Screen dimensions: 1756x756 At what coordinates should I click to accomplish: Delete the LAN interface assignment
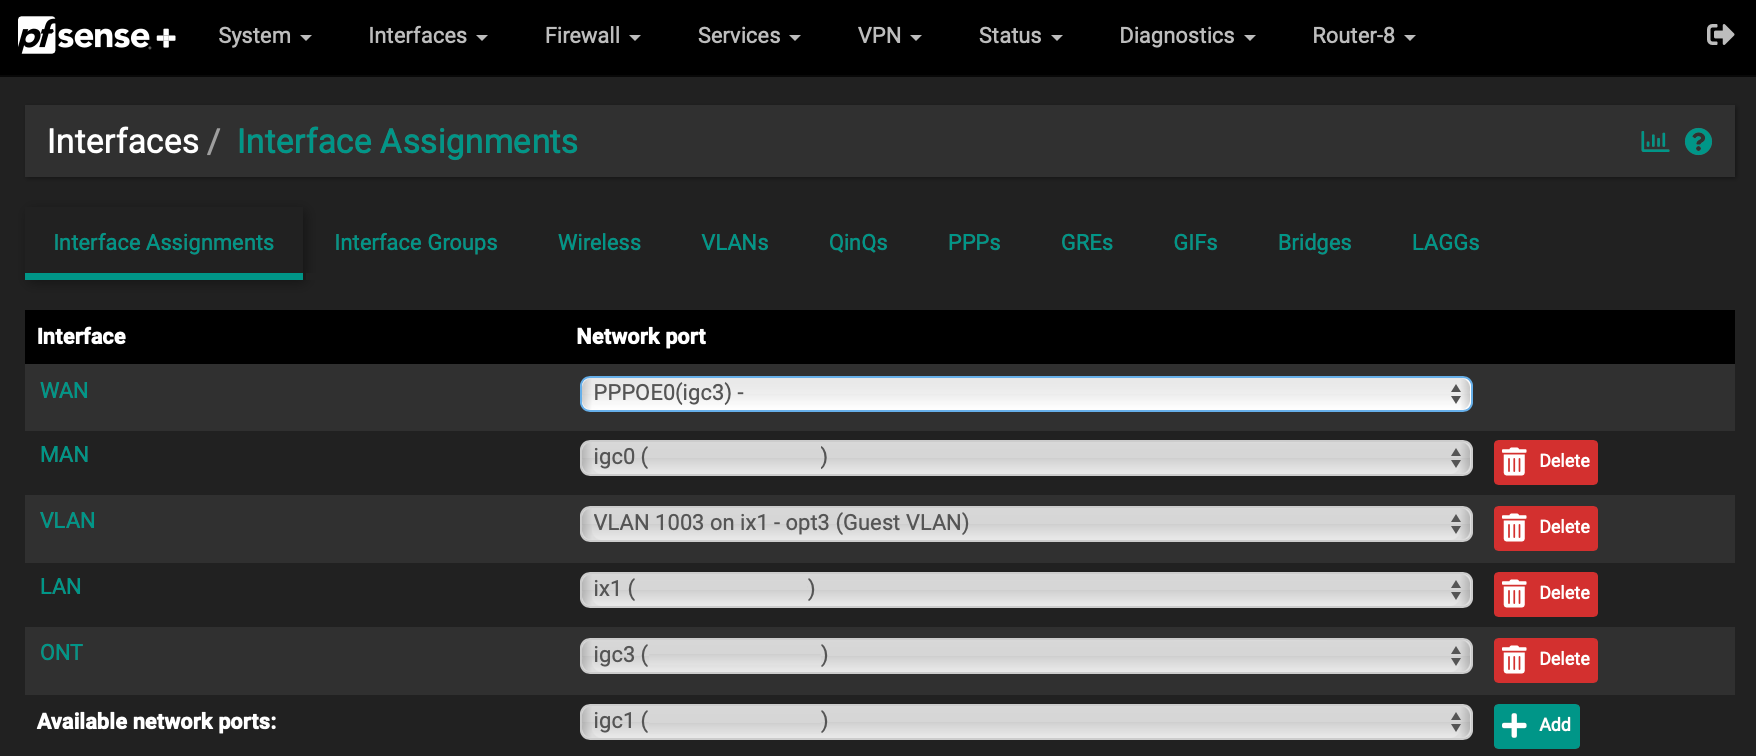[x=1545, y=594]
